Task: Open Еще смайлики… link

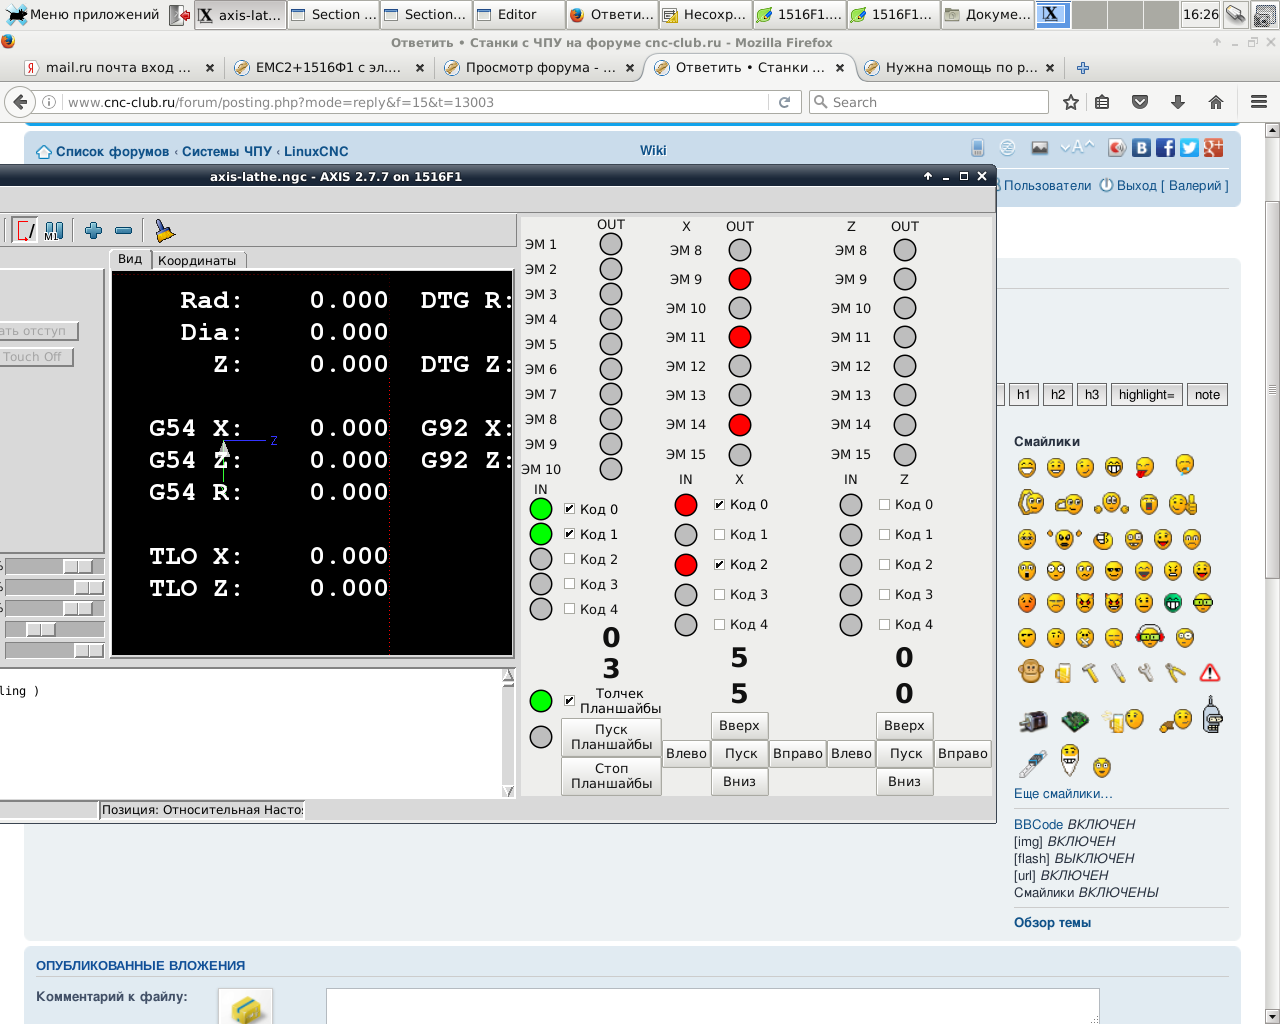Action: pyautogui.click(x=1063, y=793)
